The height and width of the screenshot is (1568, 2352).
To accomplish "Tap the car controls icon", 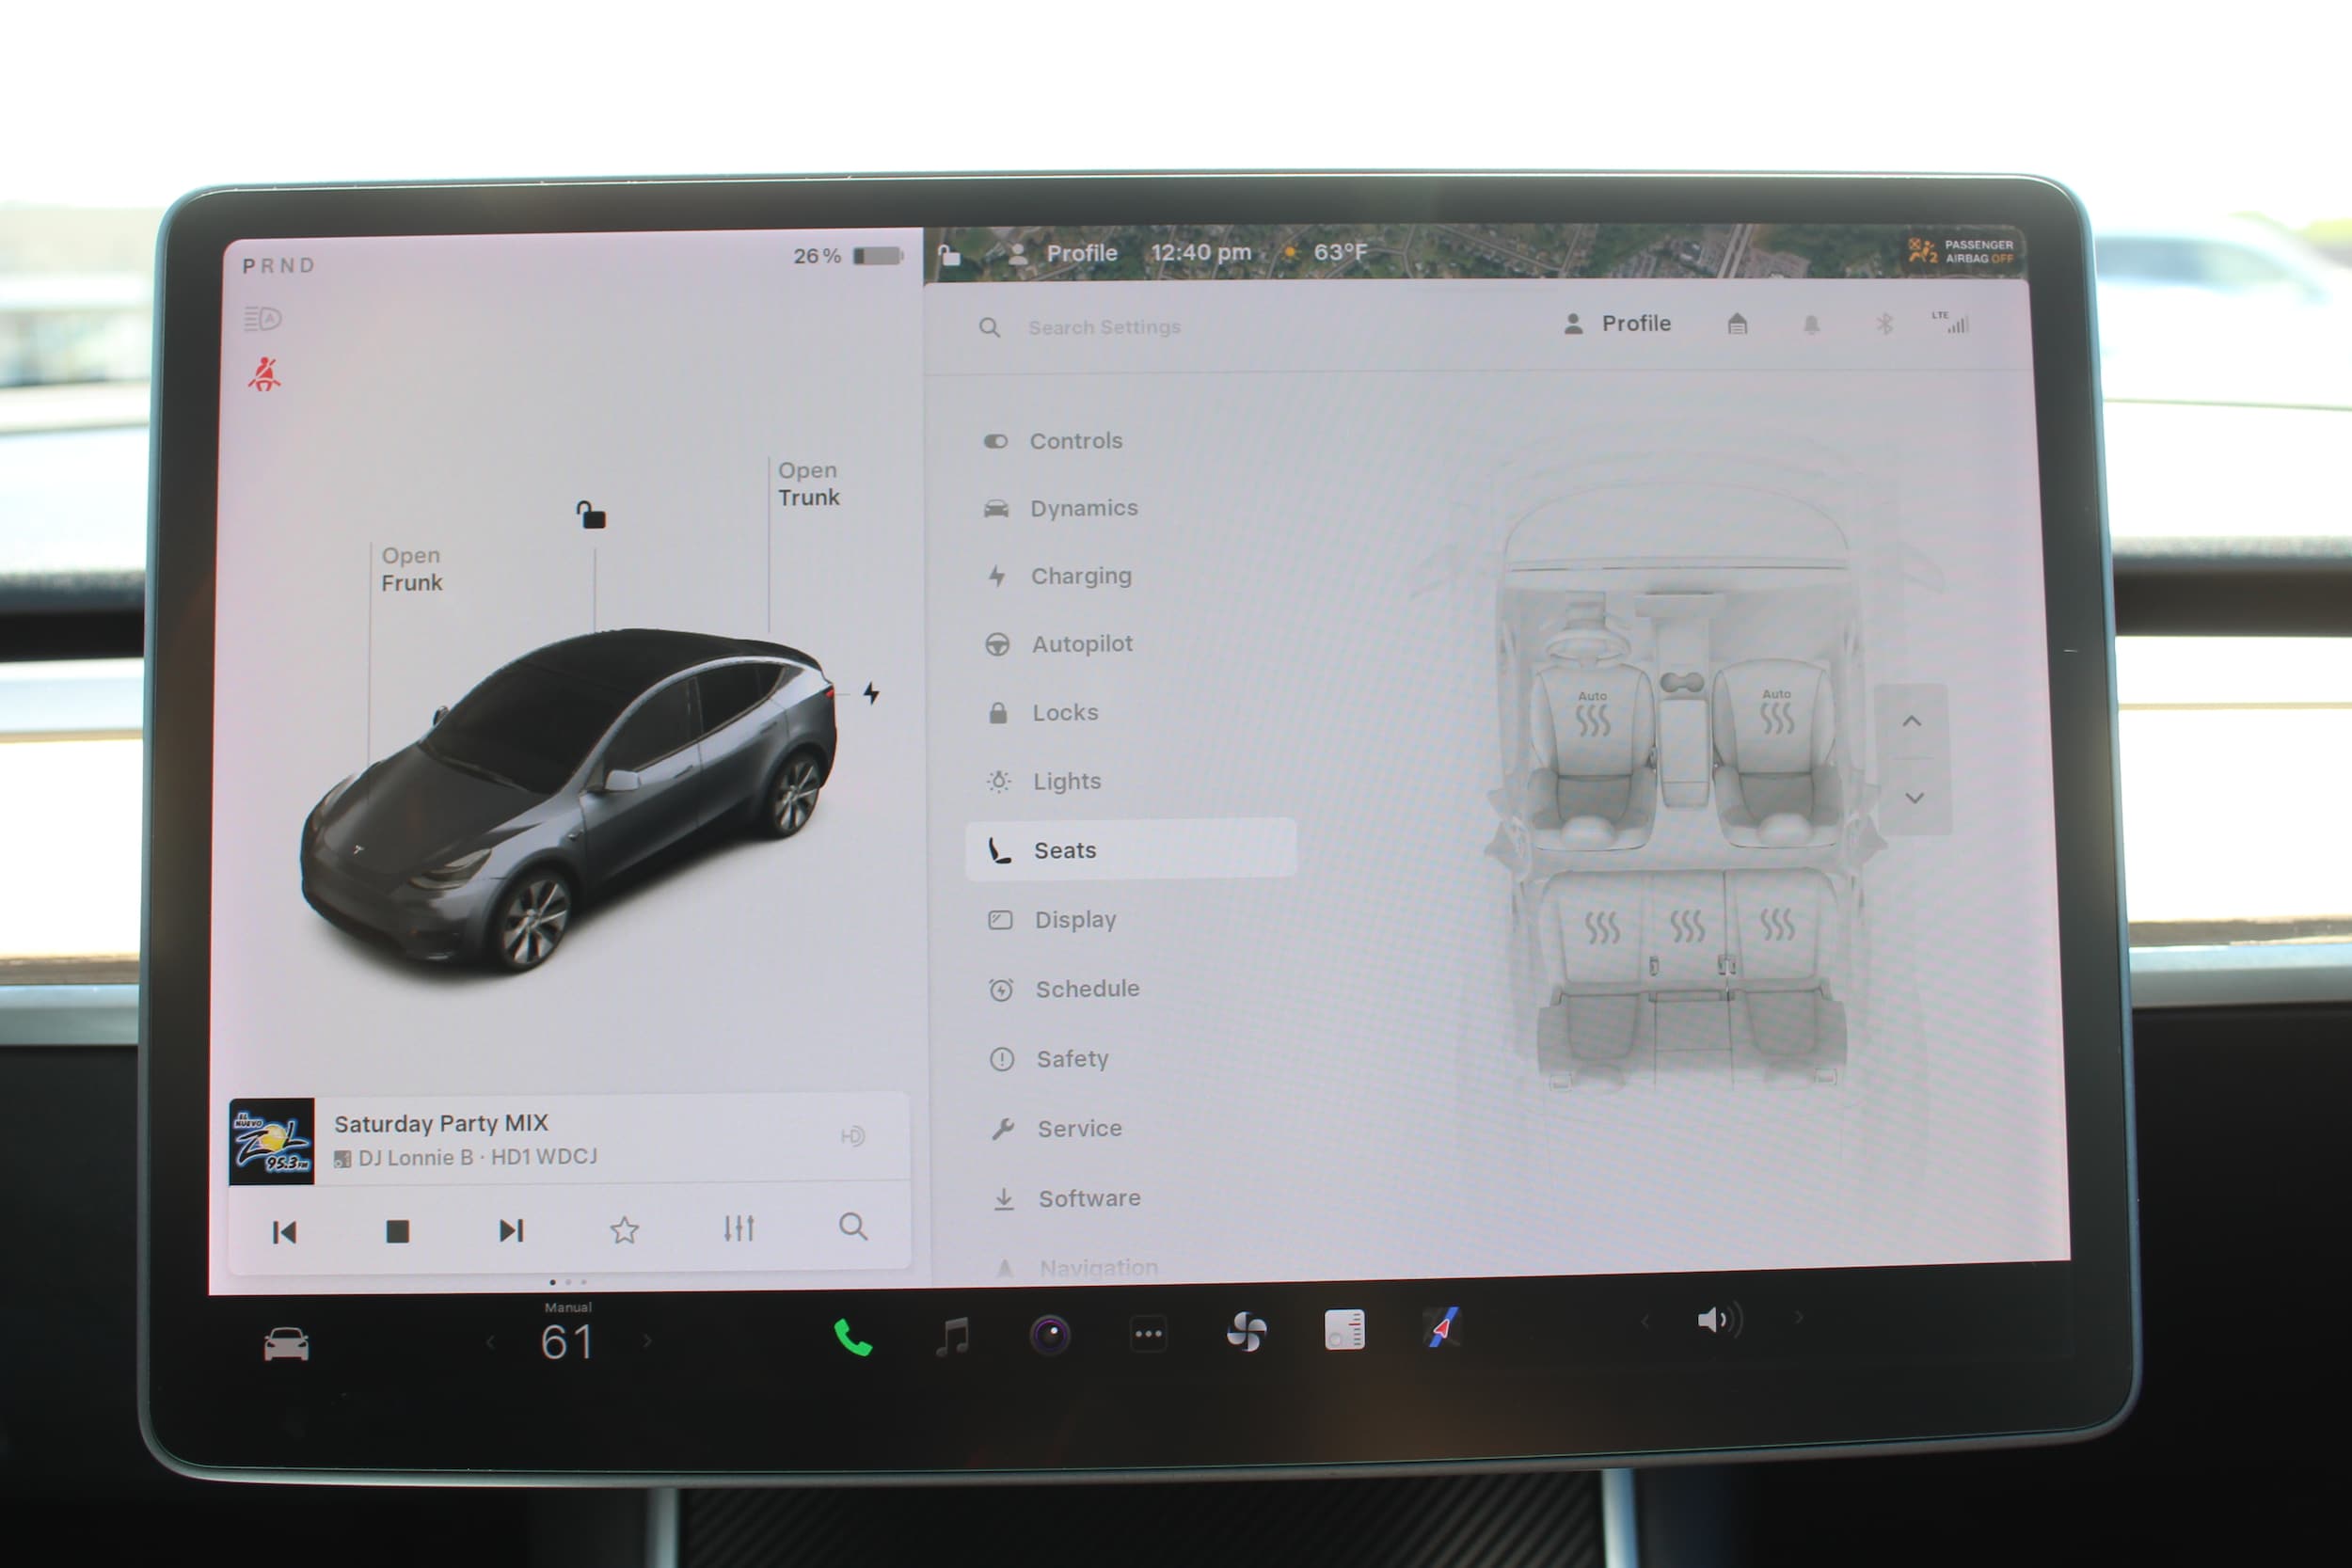I will coord(286,1344).
